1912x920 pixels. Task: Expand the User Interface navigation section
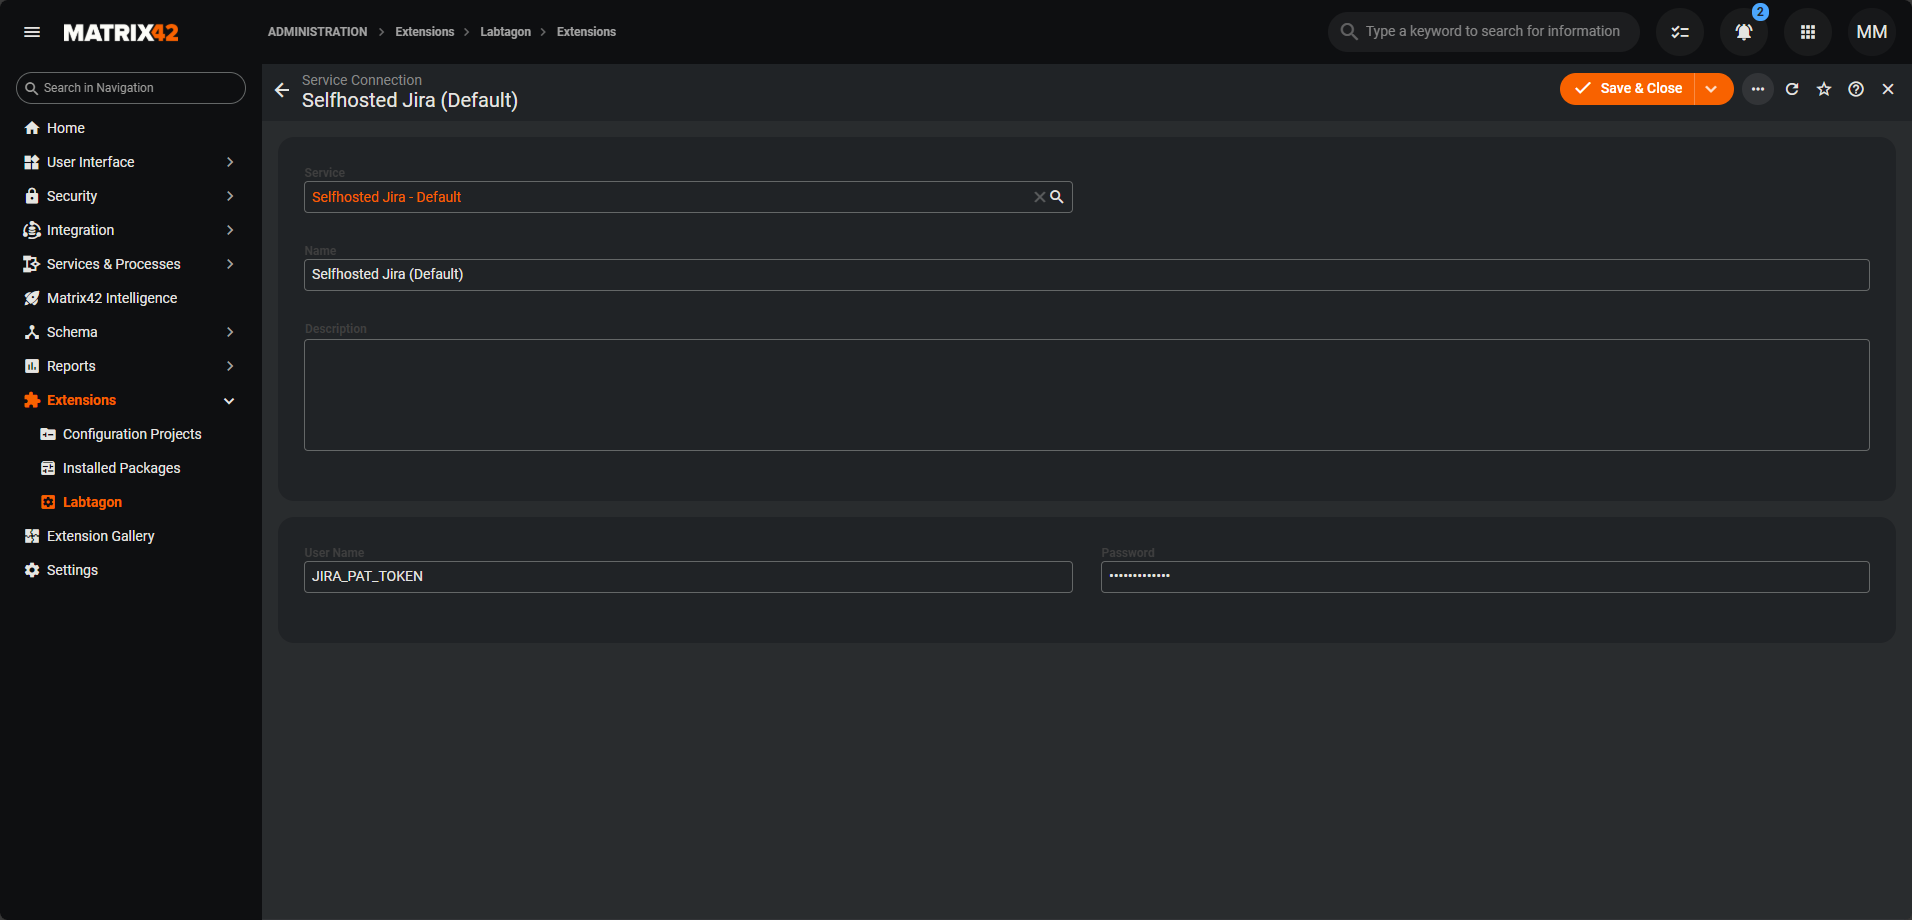tap(230, 162)
